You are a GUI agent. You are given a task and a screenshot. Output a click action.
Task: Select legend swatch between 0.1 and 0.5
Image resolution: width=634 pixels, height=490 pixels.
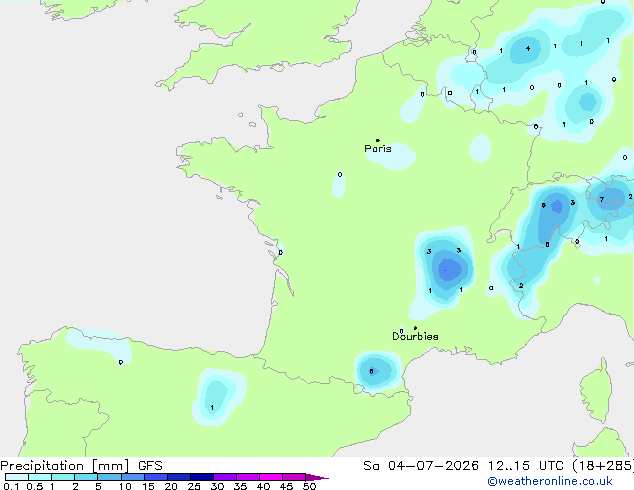pyautogui.click(x=17, y=477)
